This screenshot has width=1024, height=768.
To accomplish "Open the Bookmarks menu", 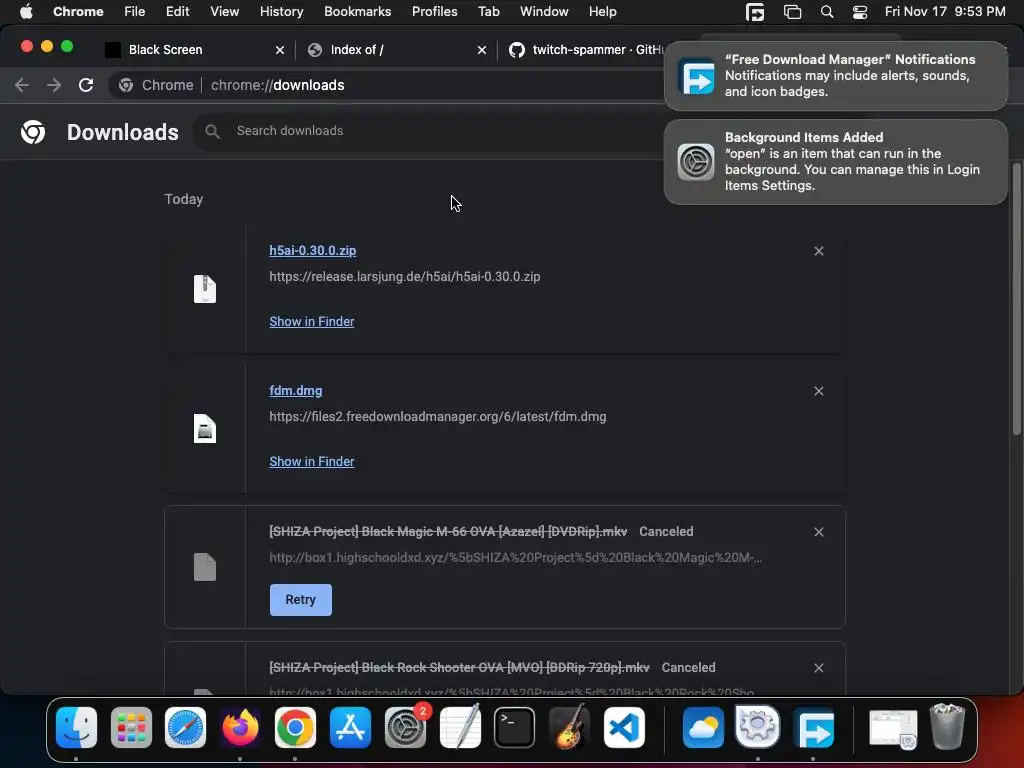I will [x=357, y=11].
